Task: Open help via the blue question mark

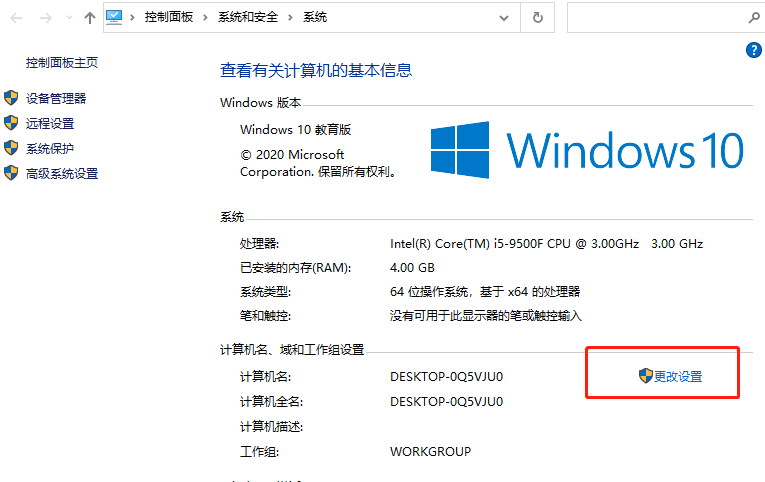Action: pyautogui.click(x=754, y=50)
